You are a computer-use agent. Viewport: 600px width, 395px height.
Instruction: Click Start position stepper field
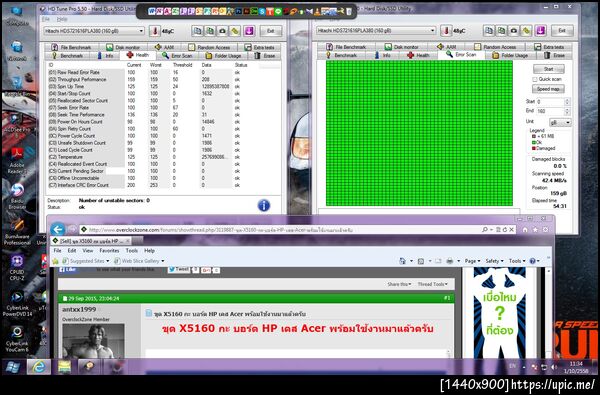coord(553,102)
